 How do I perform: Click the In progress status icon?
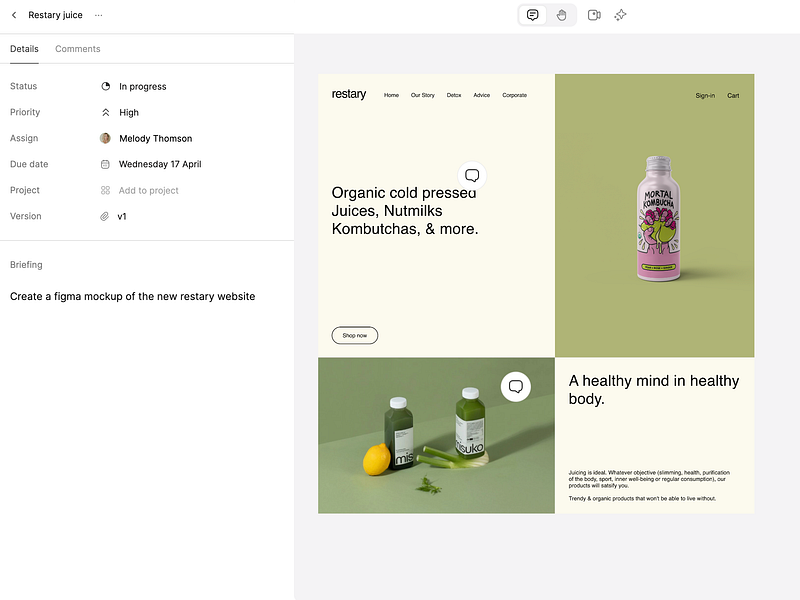[x=106, y=86]
